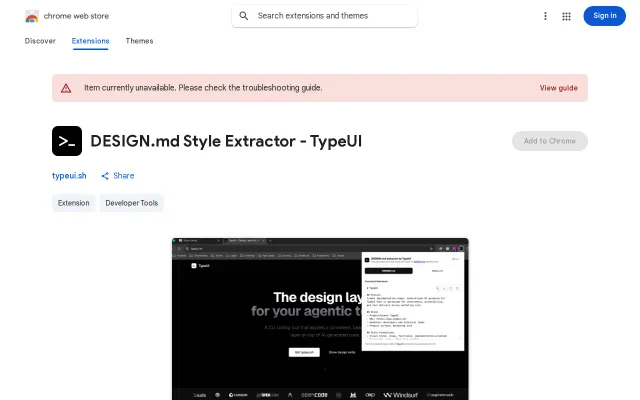Screen dimensions: 640x400
Task: Click the Share link
Action: [124, 176]
